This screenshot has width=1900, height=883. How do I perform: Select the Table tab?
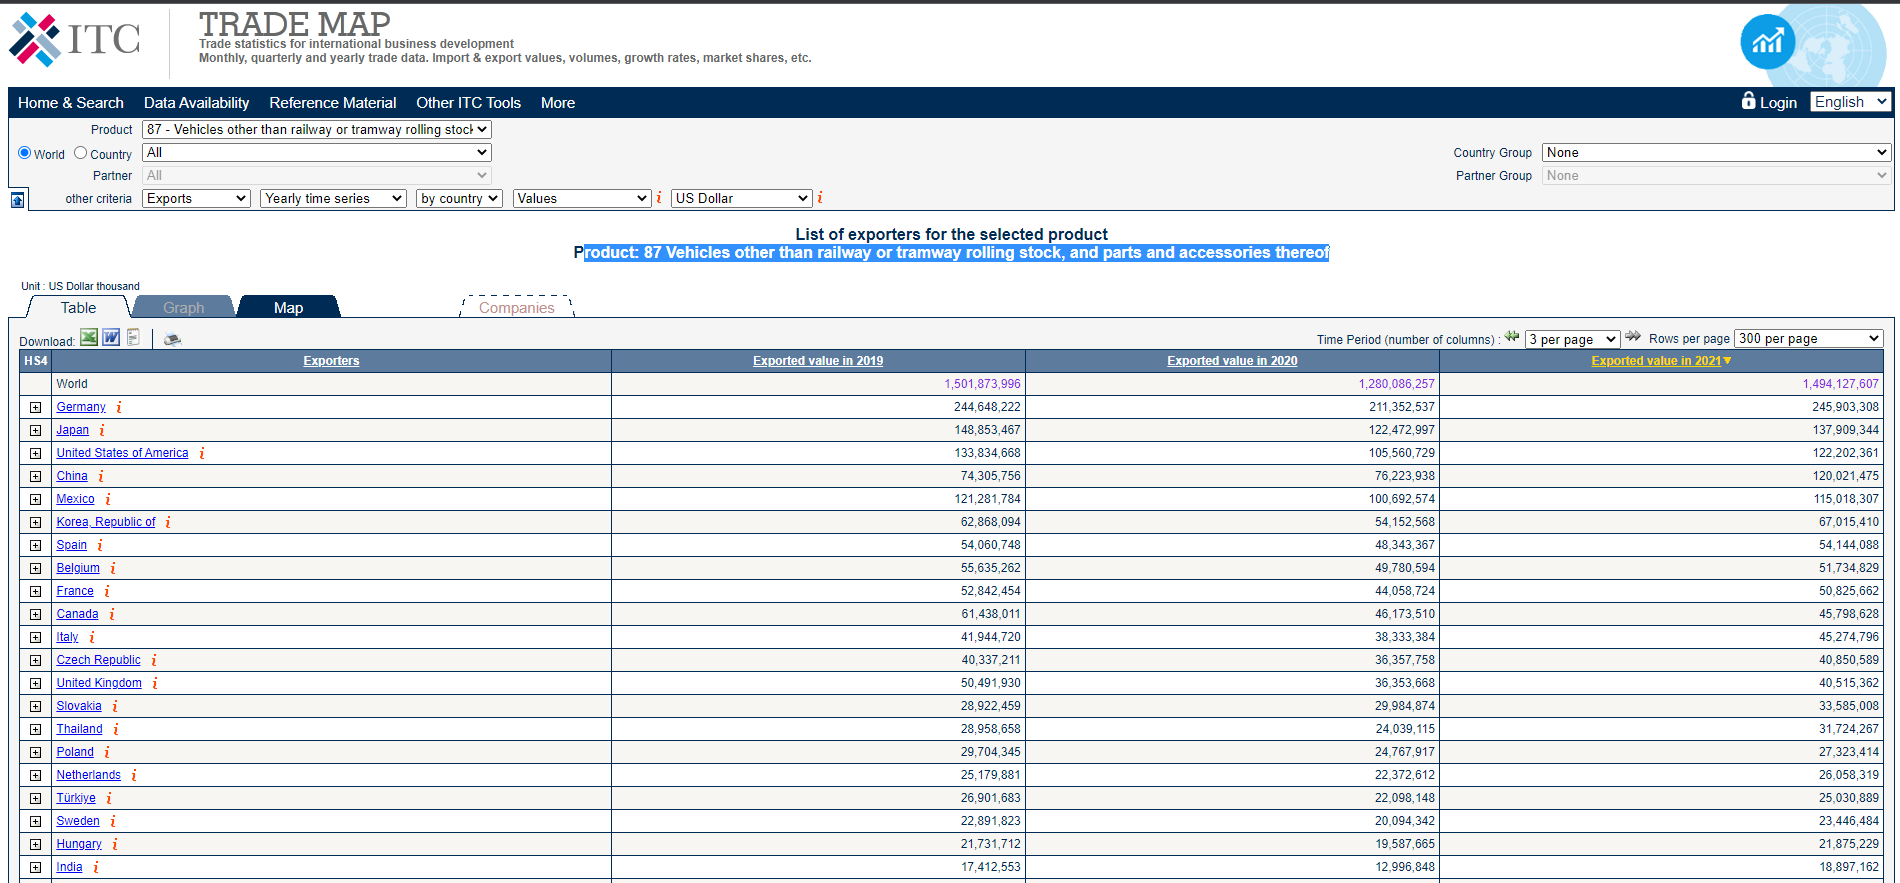[79, 307]
